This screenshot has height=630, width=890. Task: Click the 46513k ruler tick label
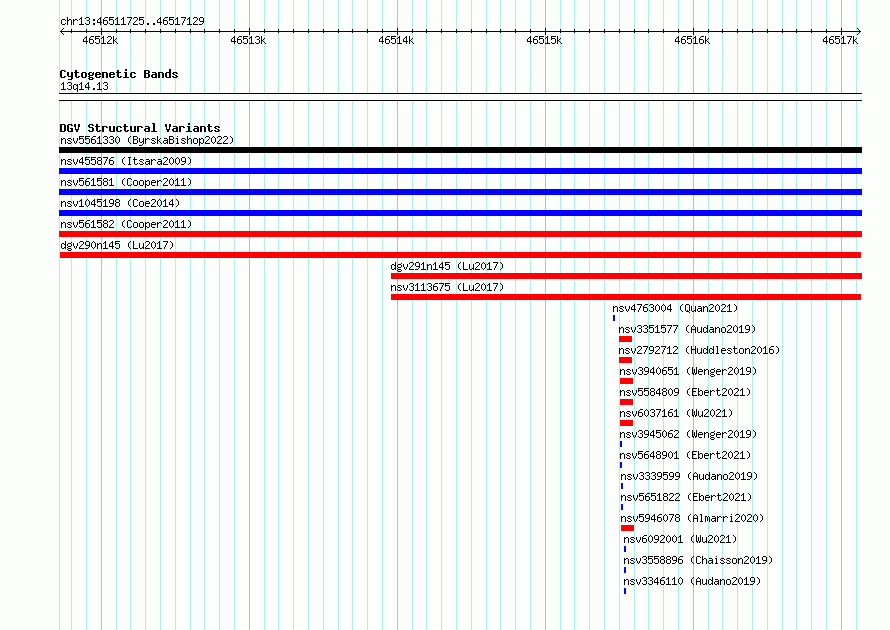click(248, 40)
